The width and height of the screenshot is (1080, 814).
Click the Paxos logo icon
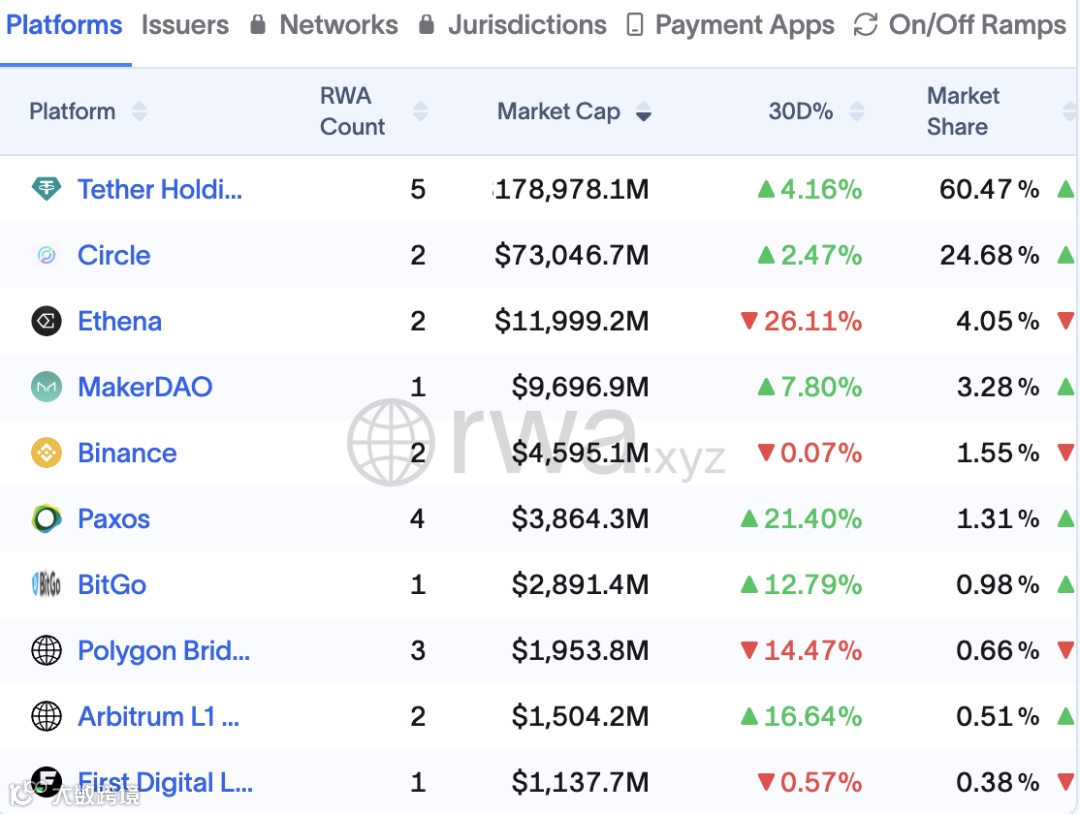(47, 519)
